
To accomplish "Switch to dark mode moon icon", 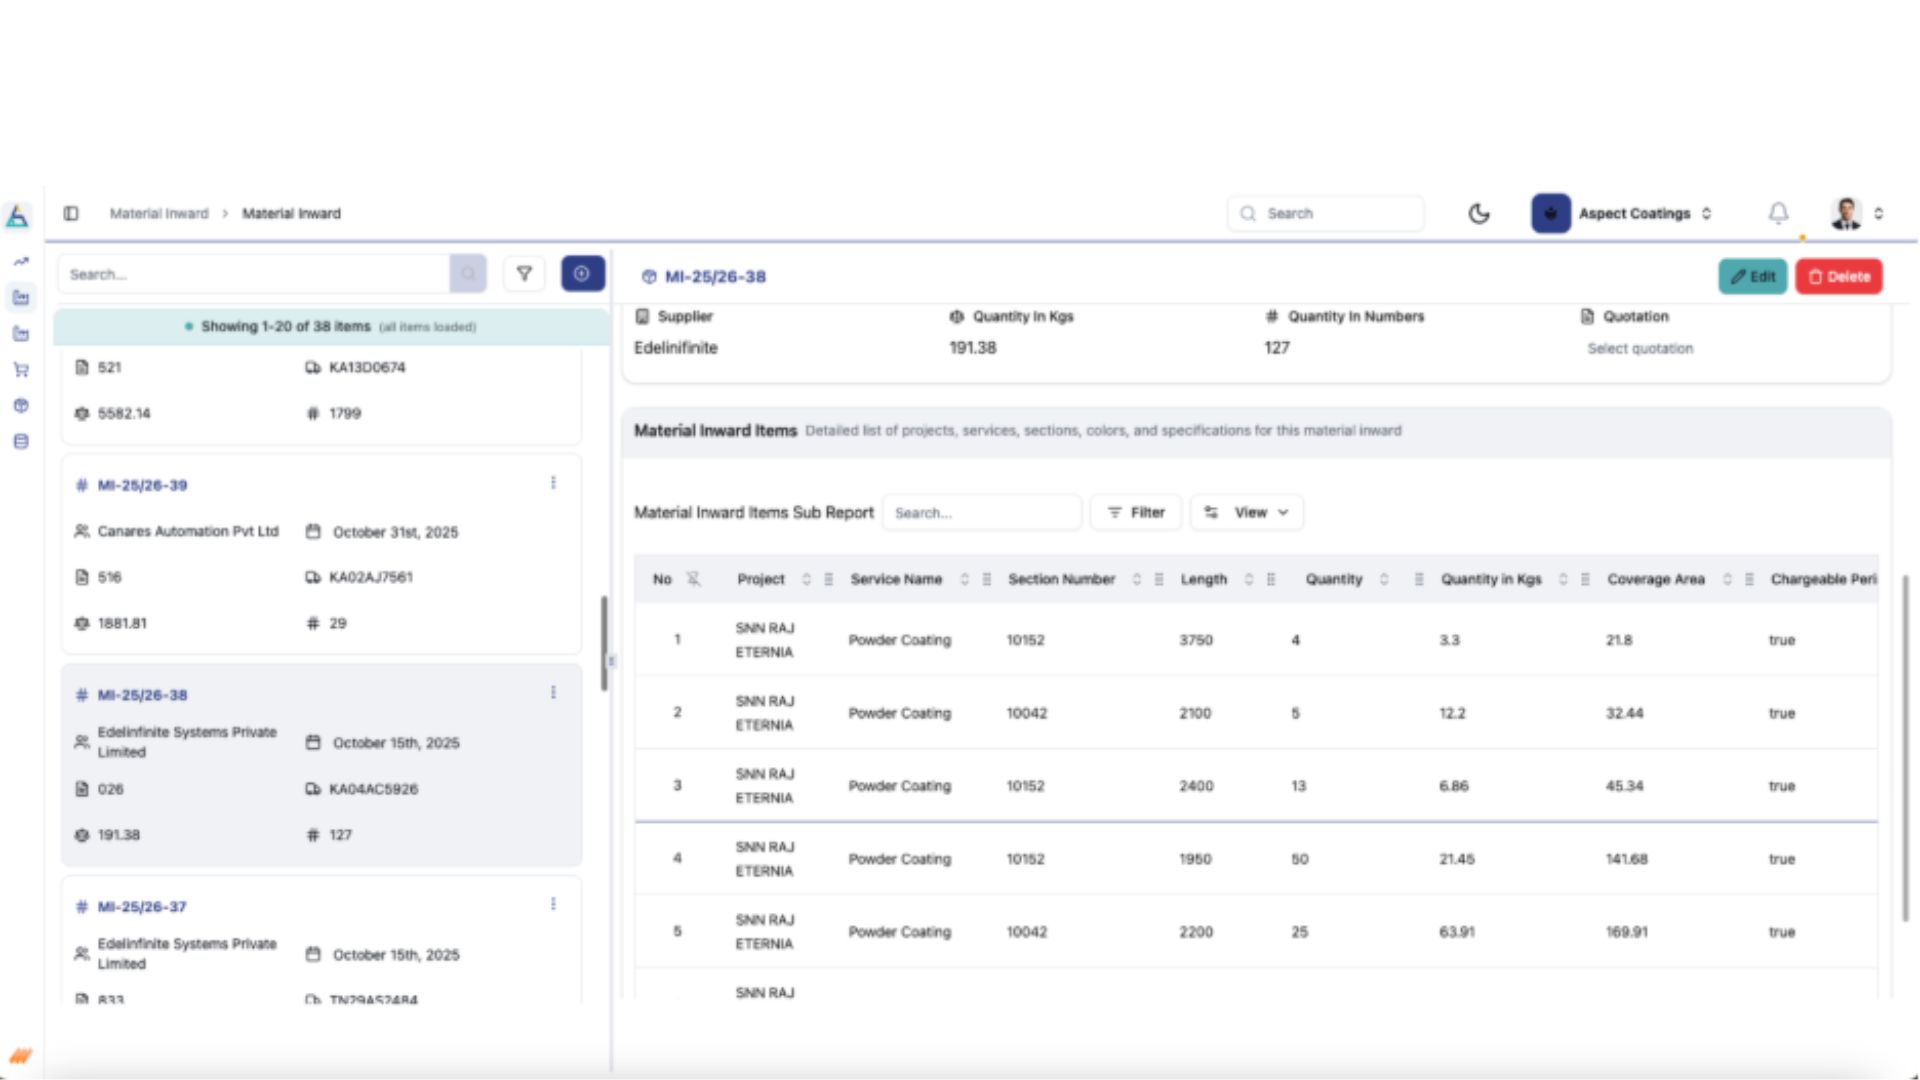I will pyautogui.click(x=1479, y=213).
